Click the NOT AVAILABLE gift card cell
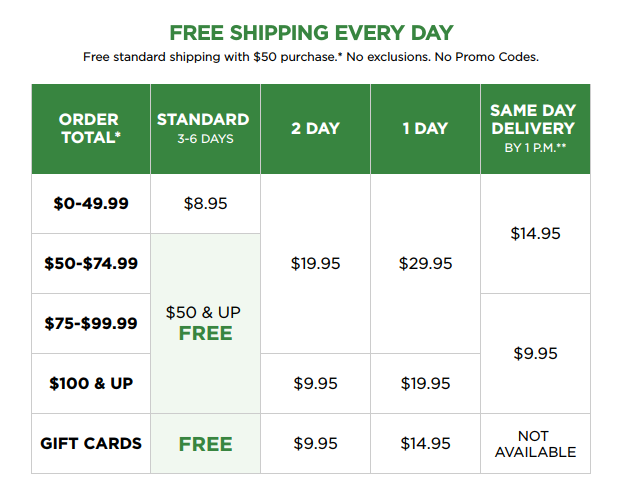Viewport: 619px width, 494px height. [535, 443]
